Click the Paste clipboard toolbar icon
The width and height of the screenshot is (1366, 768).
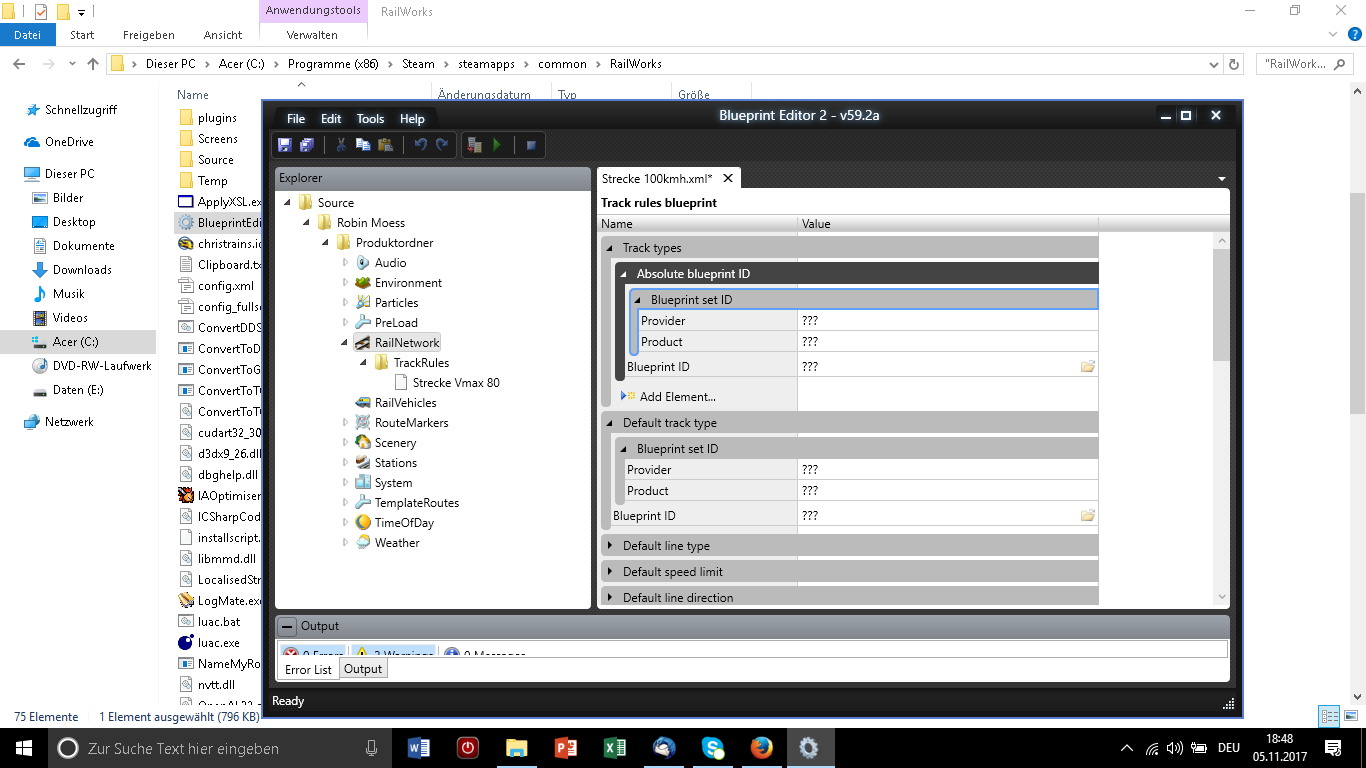[385, 145]
